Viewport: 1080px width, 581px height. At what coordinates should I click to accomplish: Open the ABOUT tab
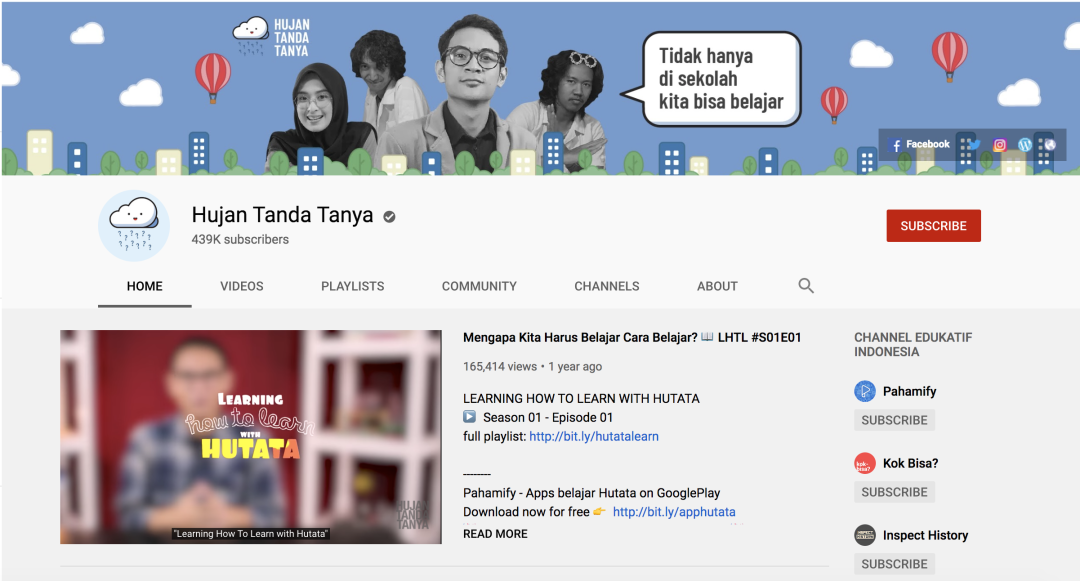click(x=717, y=286)
